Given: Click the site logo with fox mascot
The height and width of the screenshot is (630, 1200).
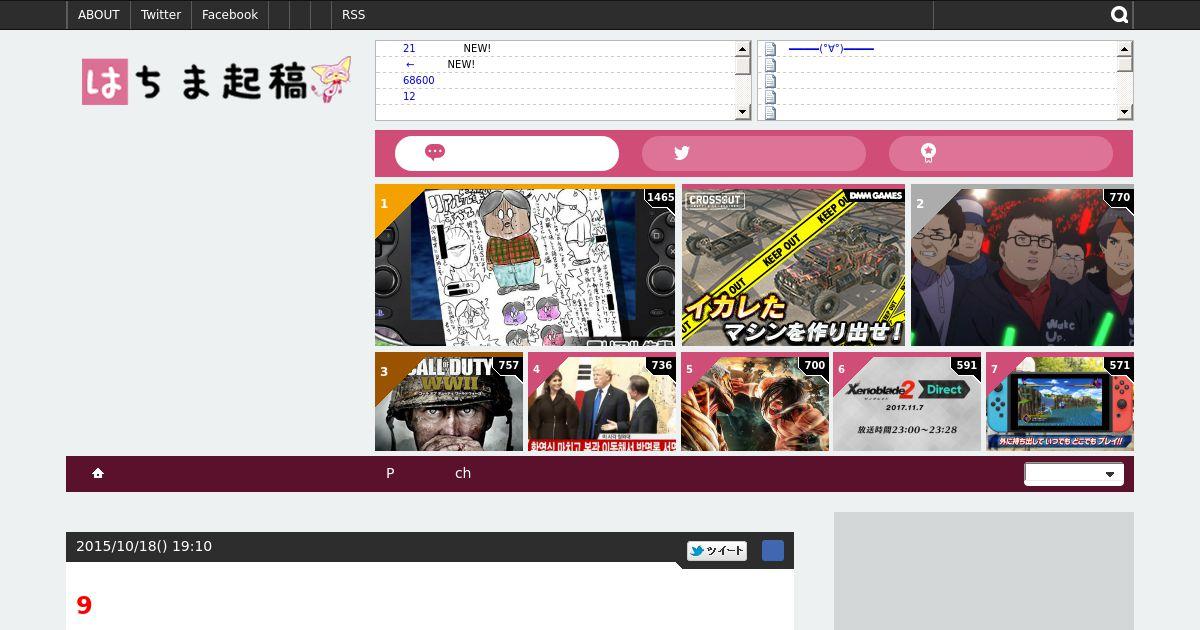Looking at the screenshot, I should pos(217,81).
